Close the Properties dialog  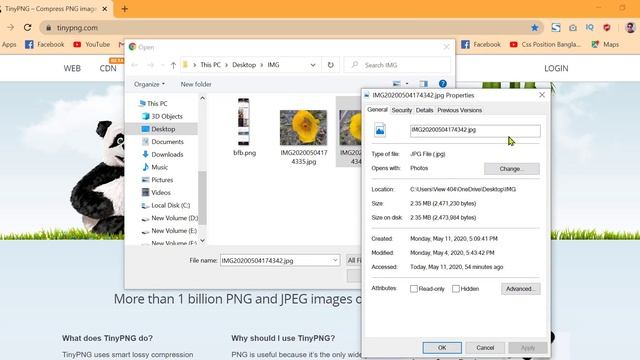(x=542, y=95)
